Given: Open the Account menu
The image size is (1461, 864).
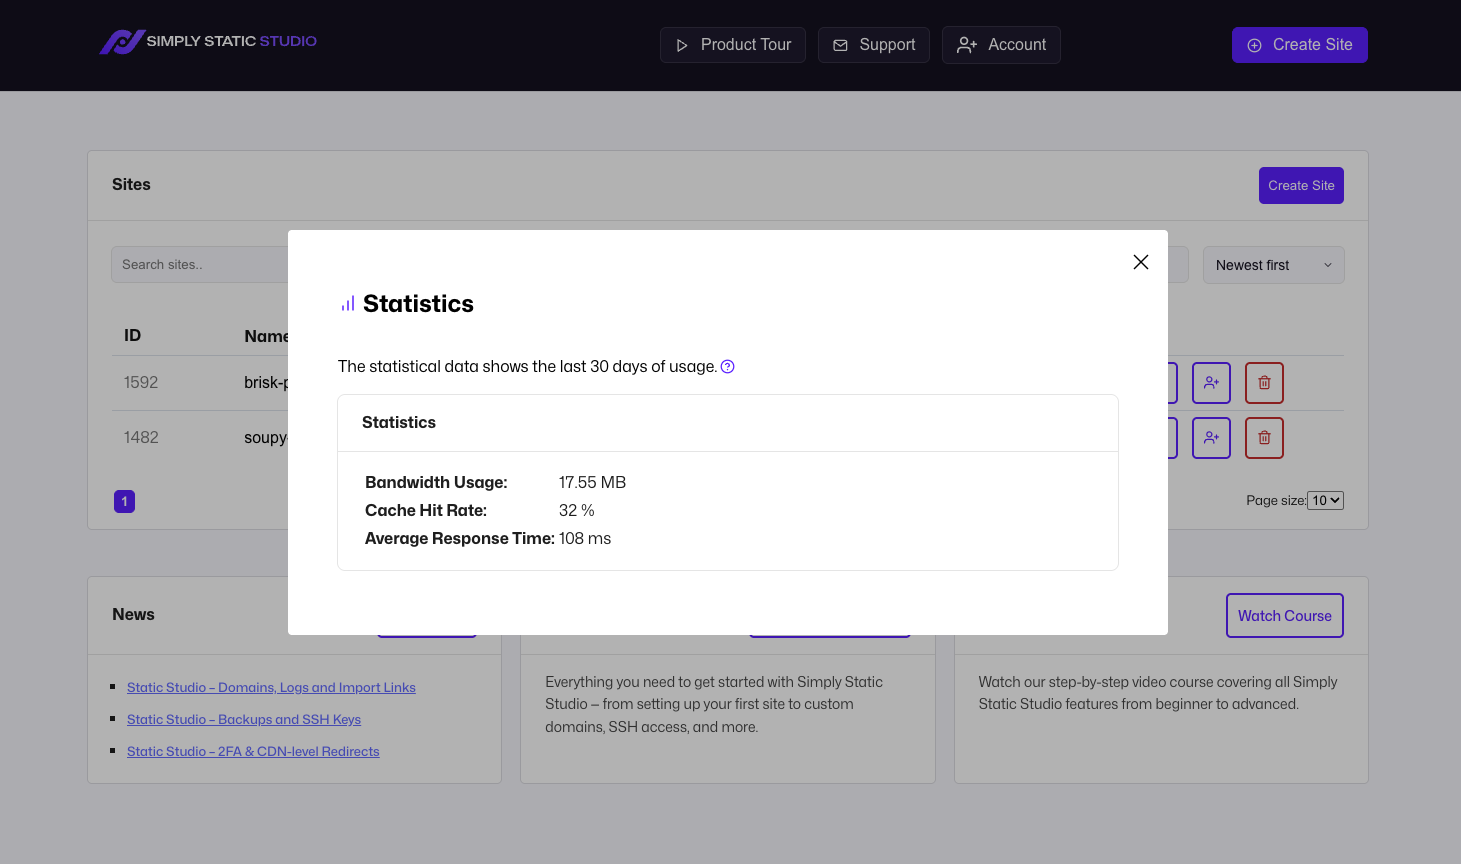Looking at the screenshot, I should pos(1001,45).
